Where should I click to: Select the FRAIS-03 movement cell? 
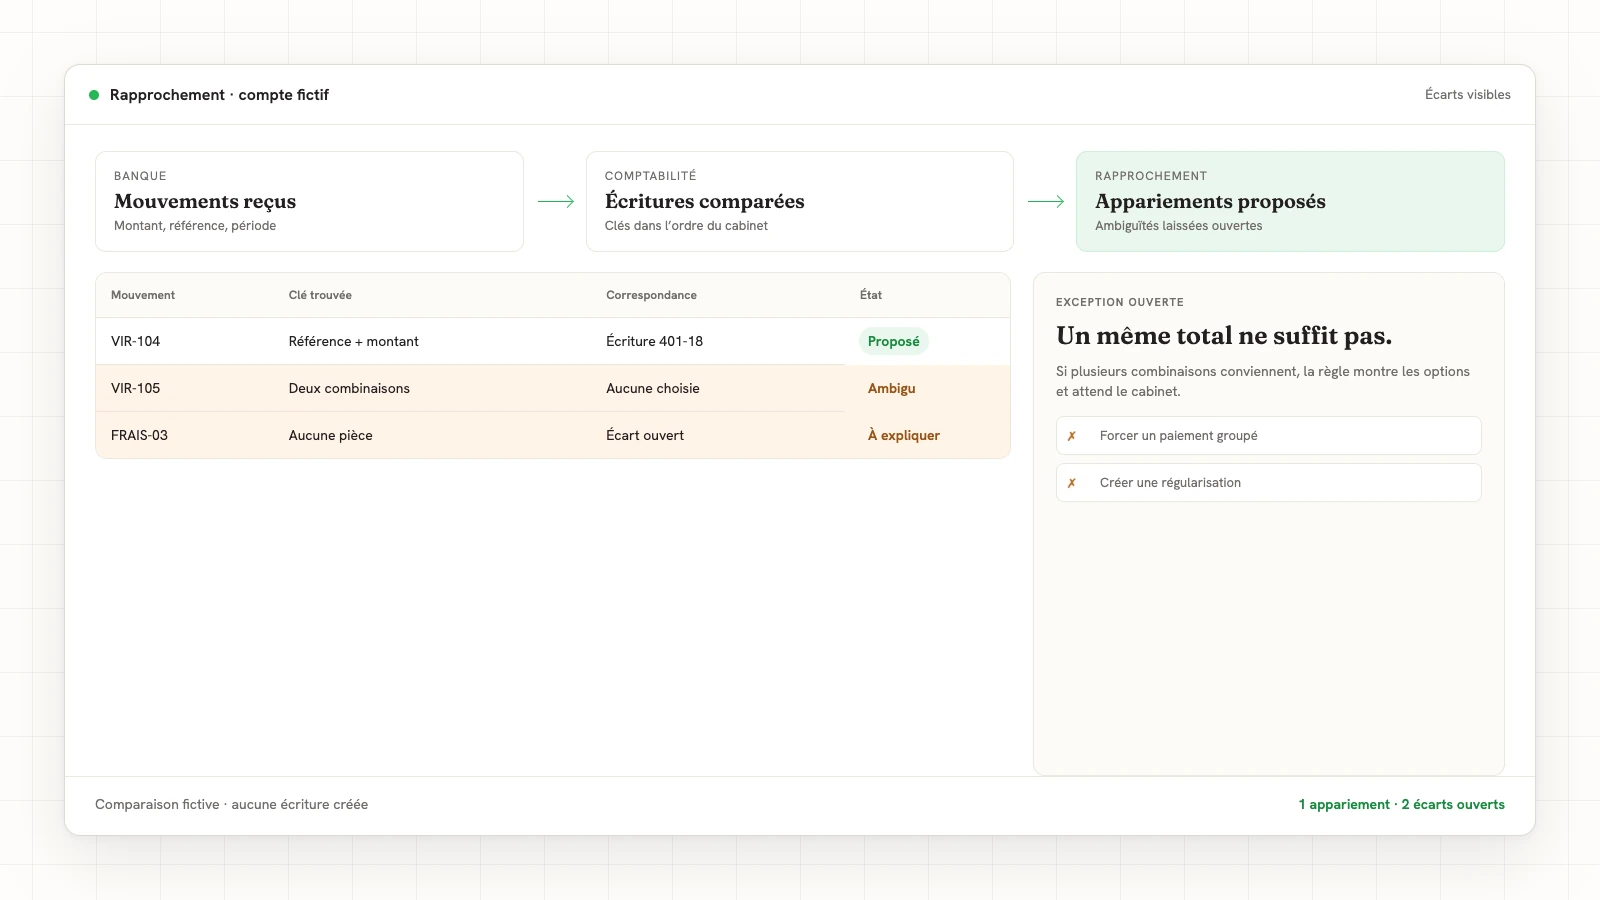click(139, 435)
